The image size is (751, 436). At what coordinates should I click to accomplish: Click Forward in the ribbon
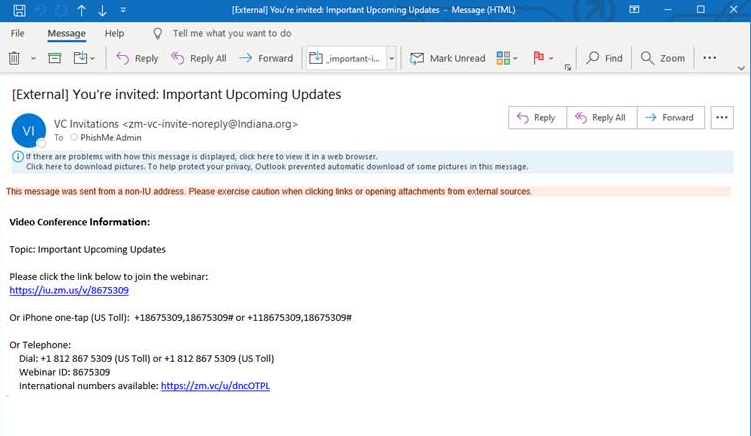point(266,58)
